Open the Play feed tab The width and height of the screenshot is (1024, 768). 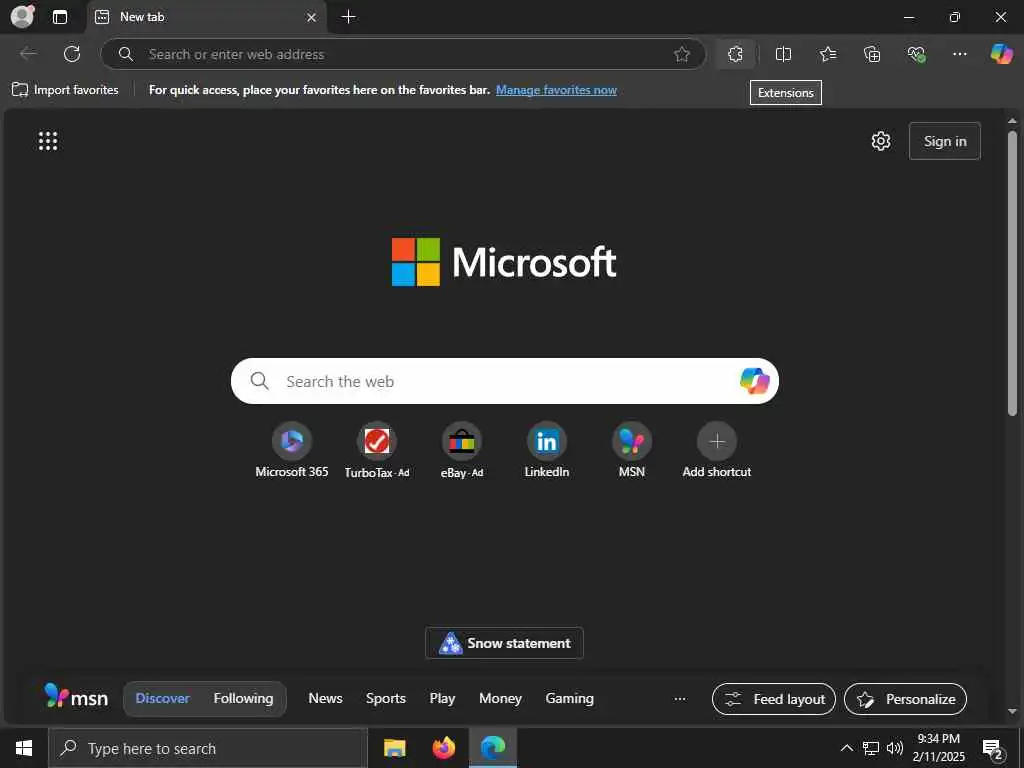442,699
